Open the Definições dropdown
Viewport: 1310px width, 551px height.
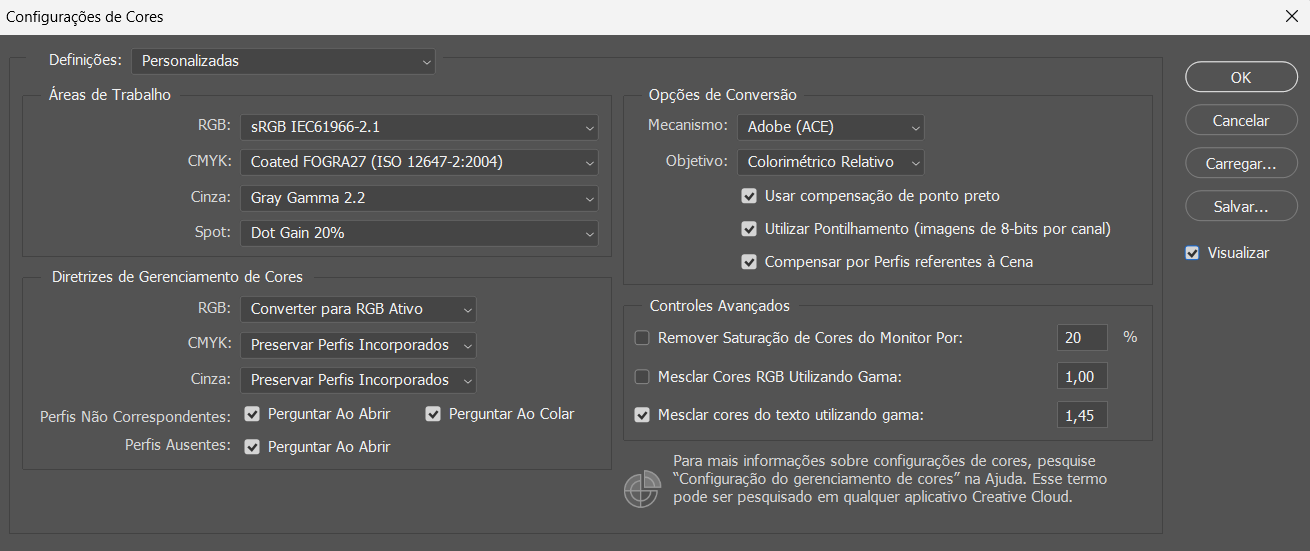(x=284, y=61)
